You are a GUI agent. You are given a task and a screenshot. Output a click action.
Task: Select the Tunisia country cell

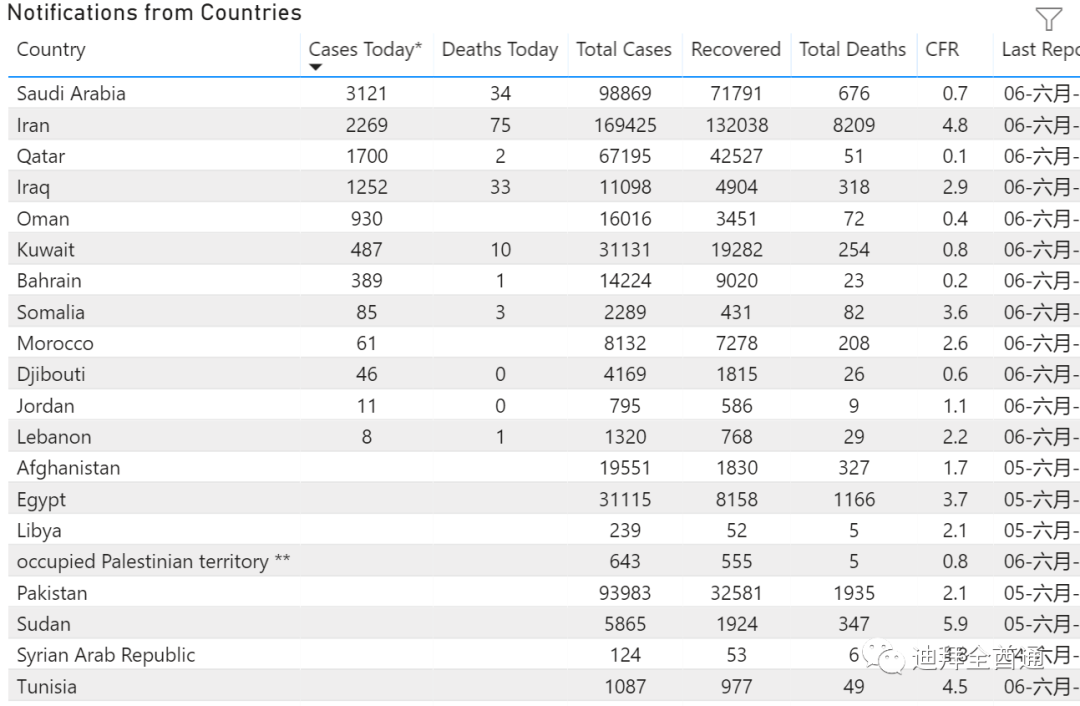tap(47, 687)
